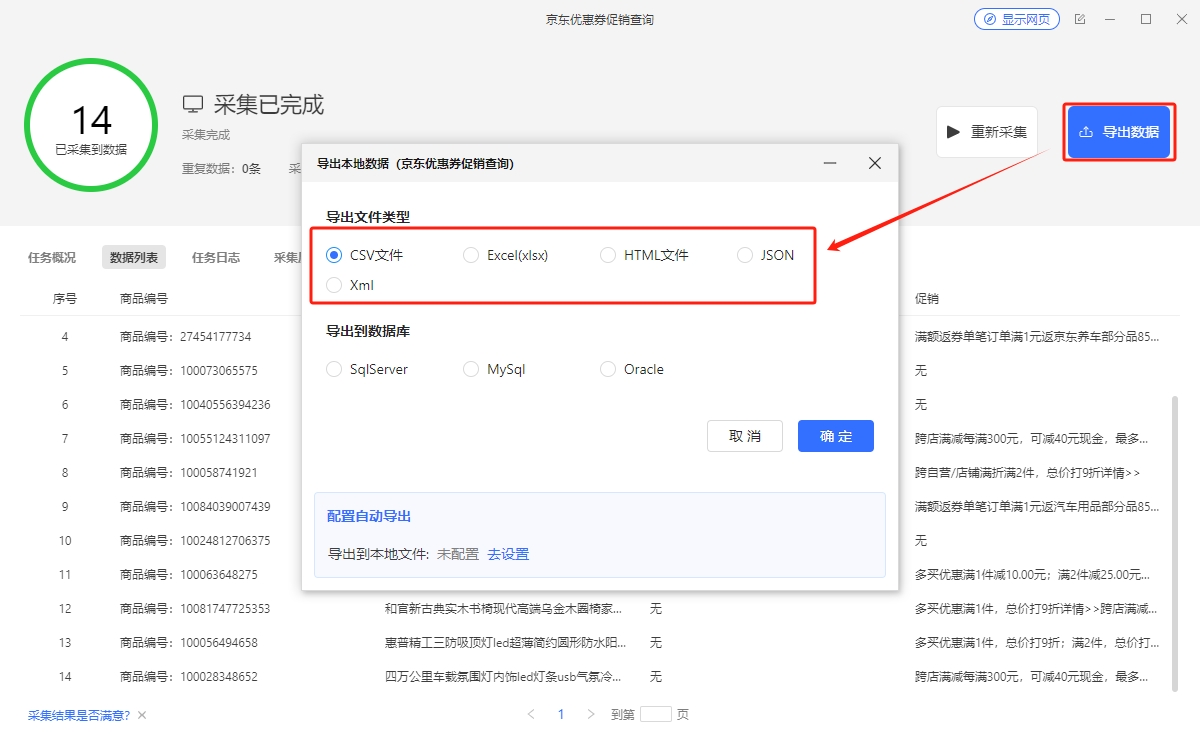Click the edit icon beside 显示网页
This screenshot has width=1200, height=734.
coord(1080,19)
